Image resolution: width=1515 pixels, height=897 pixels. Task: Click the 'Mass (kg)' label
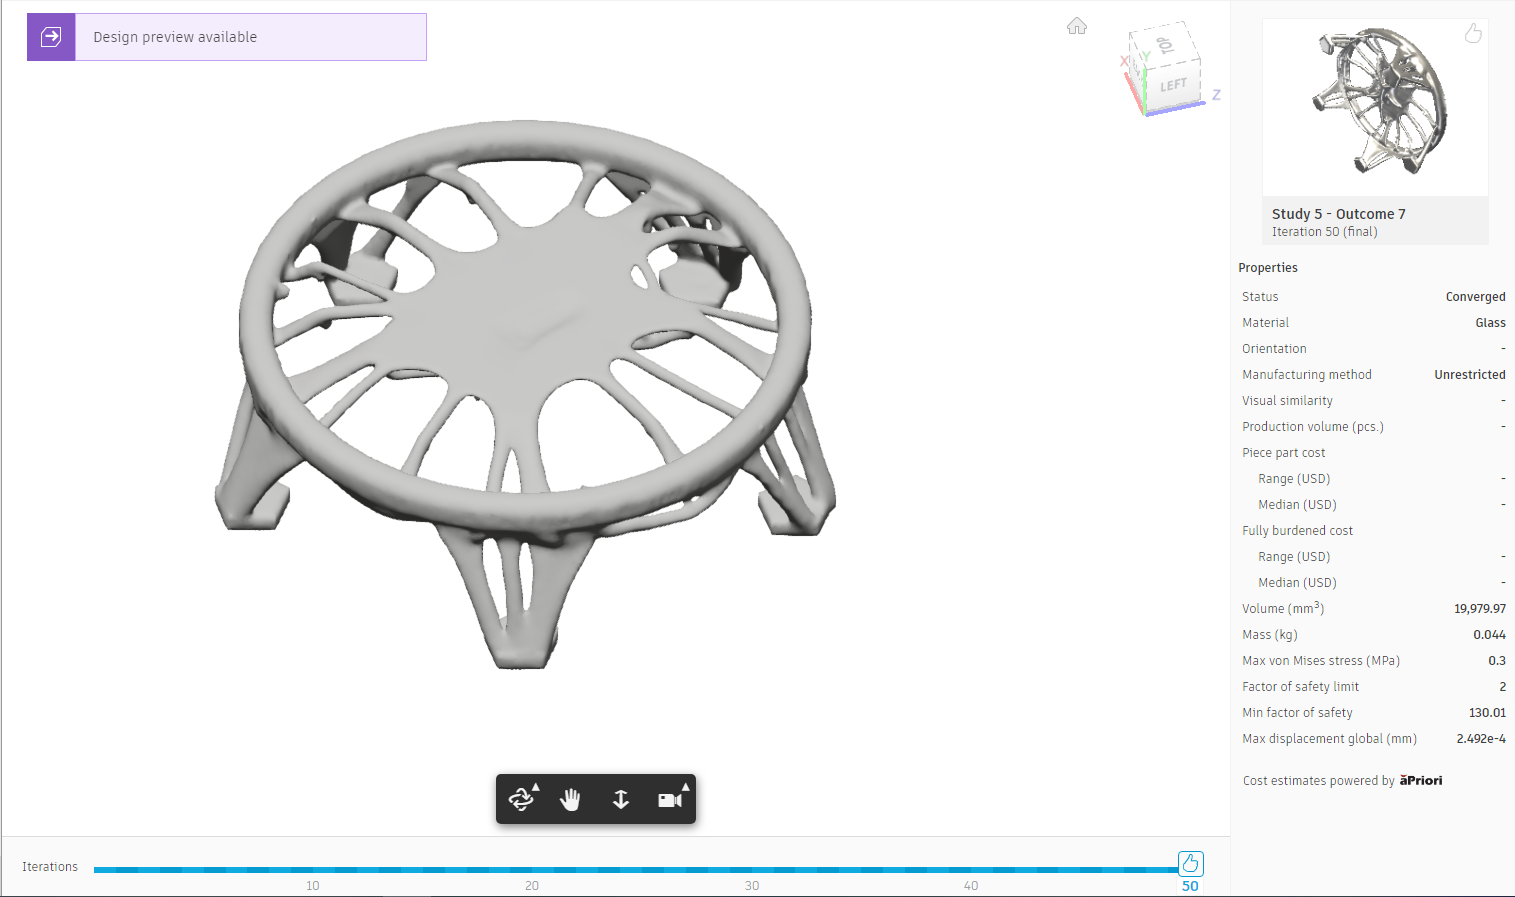(x=1270, y=635)
